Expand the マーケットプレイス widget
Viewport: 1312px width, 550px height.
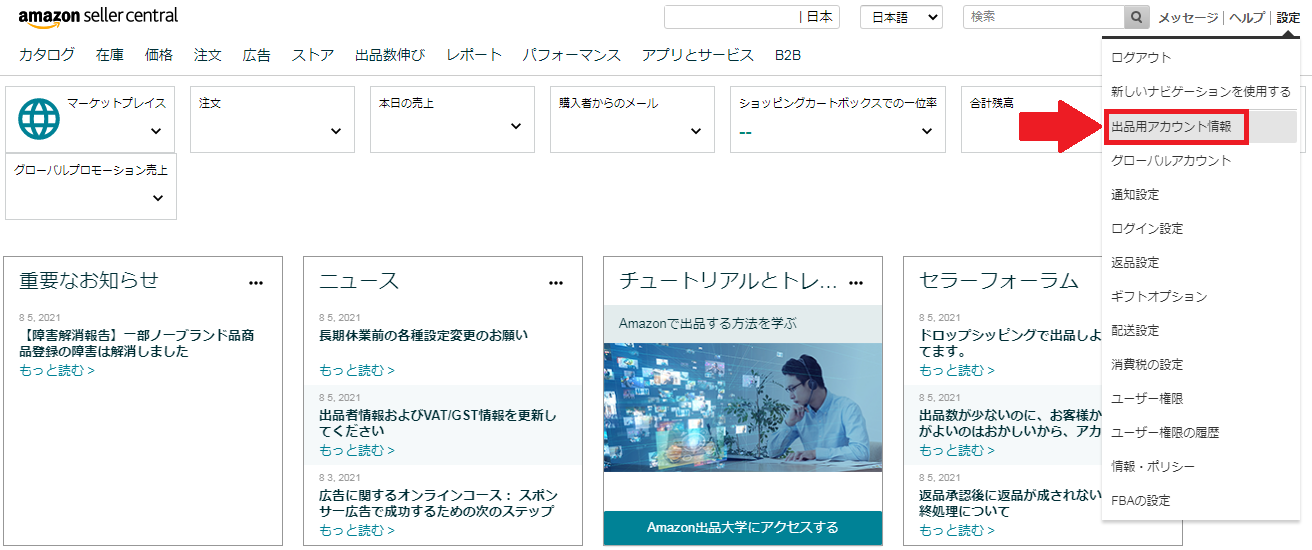156,131
